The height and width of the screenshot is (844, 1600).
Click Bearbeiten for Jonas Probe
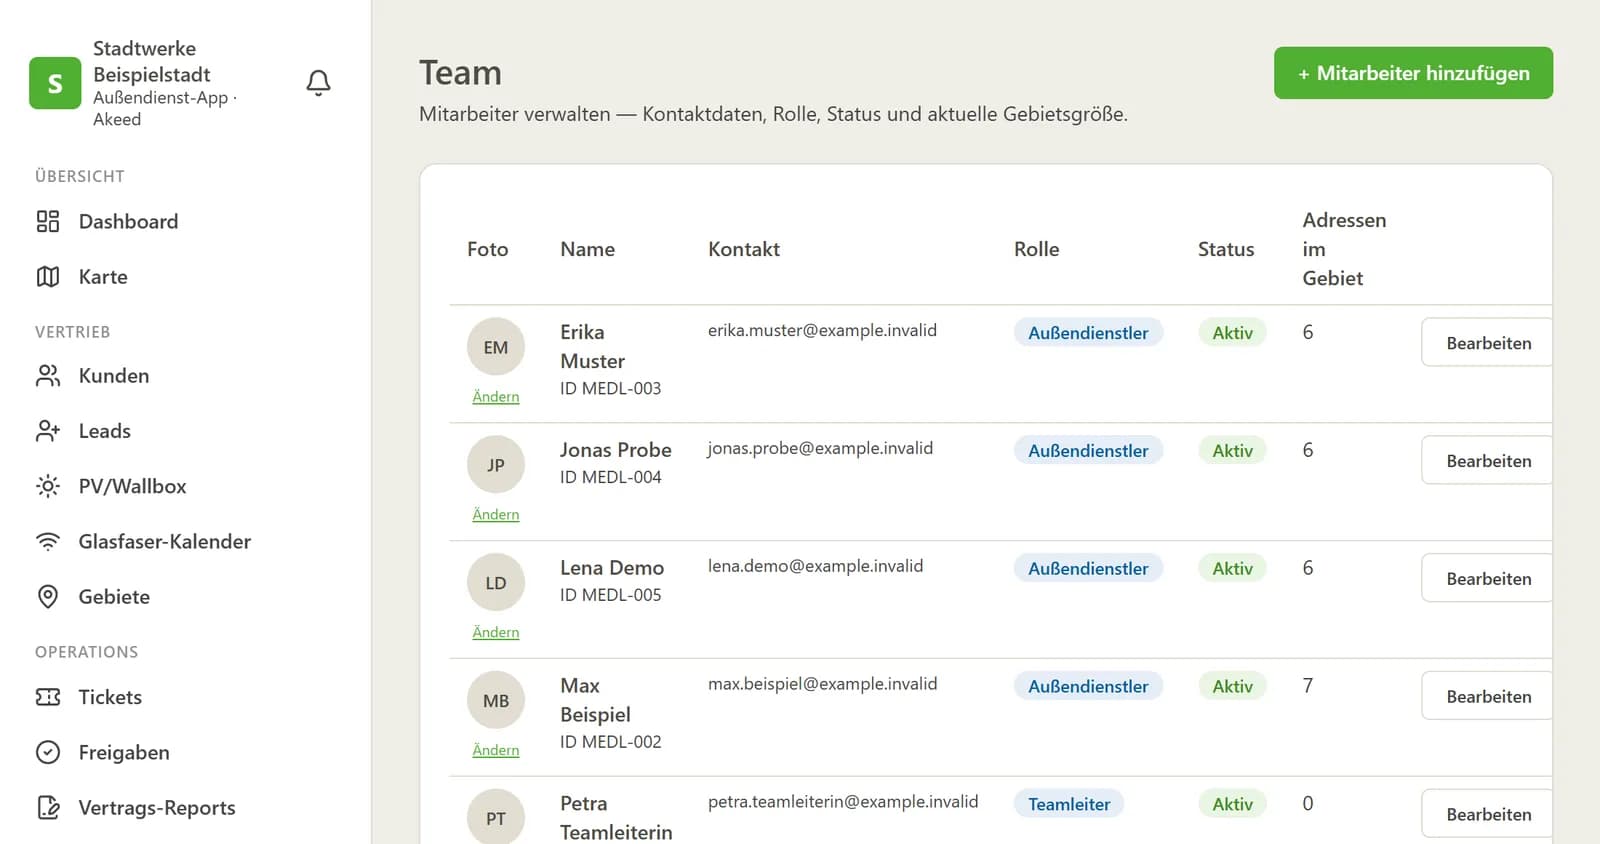(1487, 461)
